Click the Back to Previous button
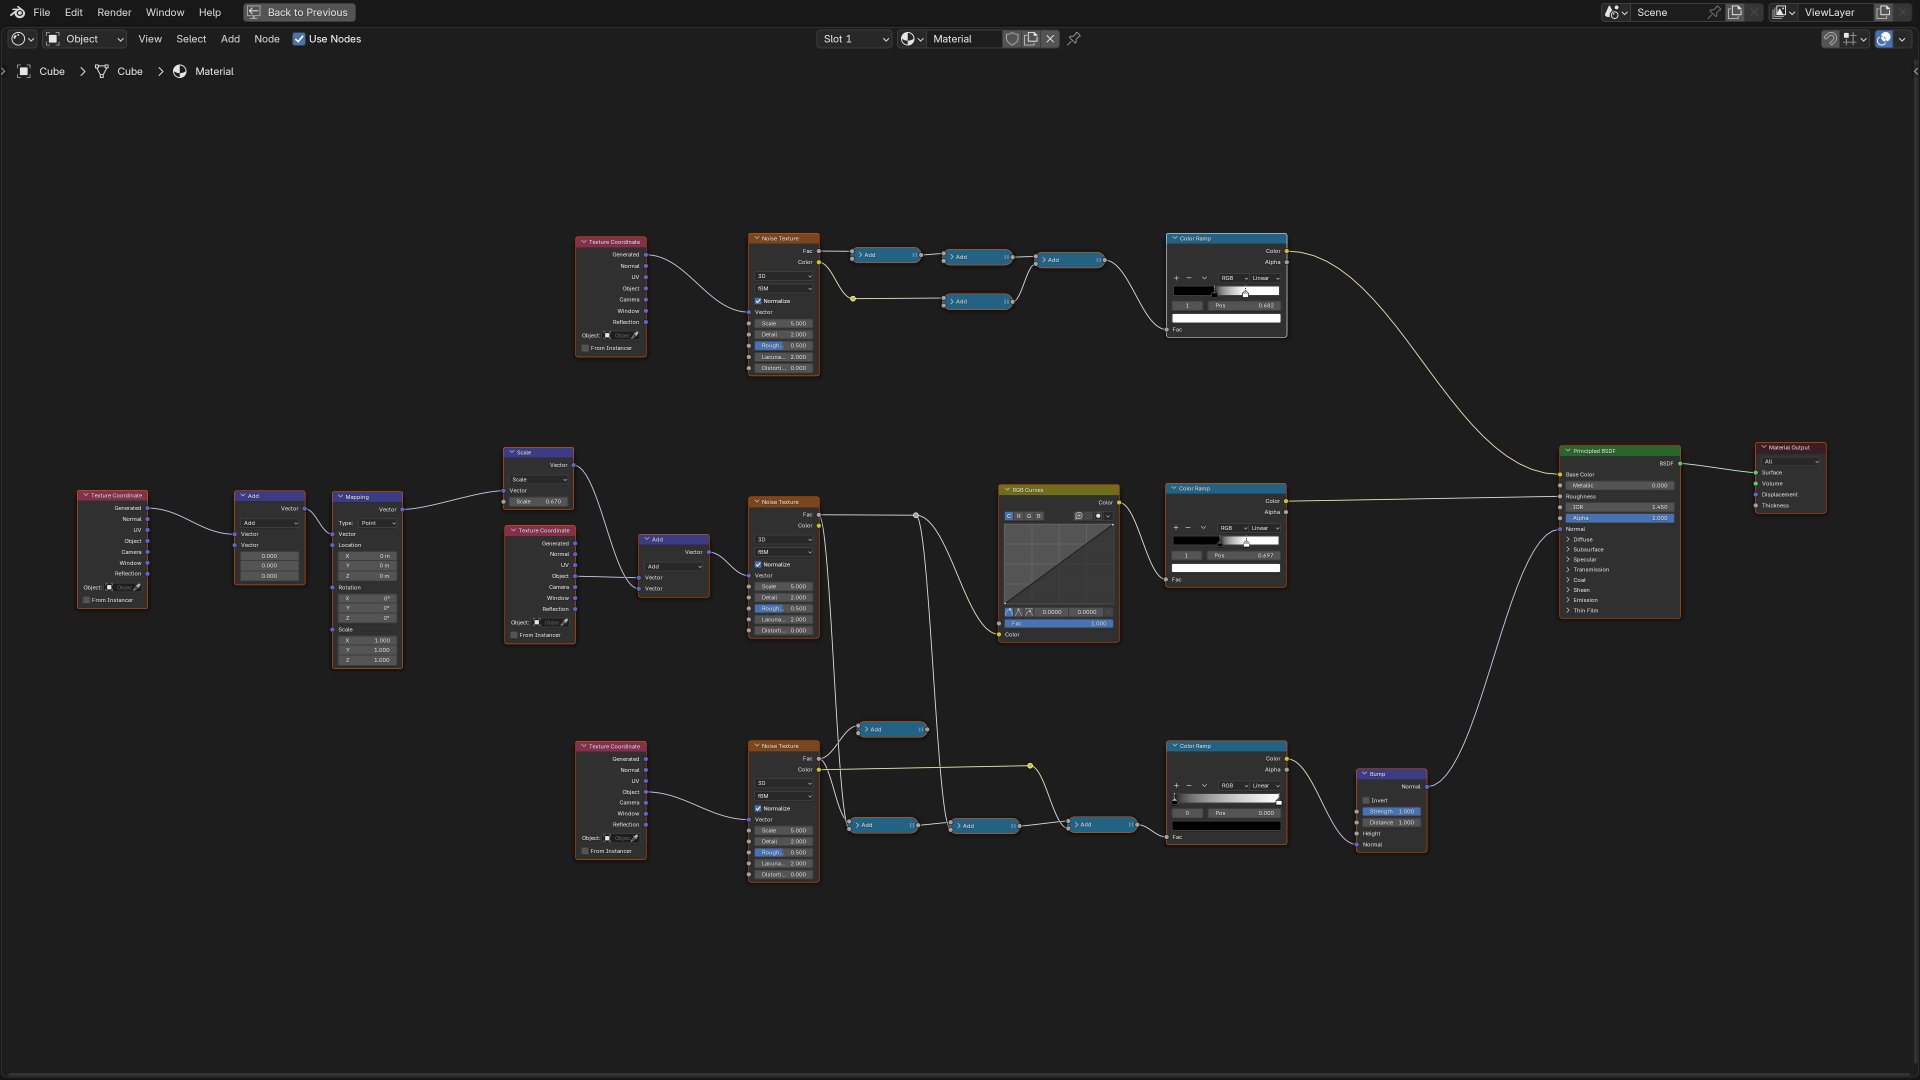 coord(299,12)
